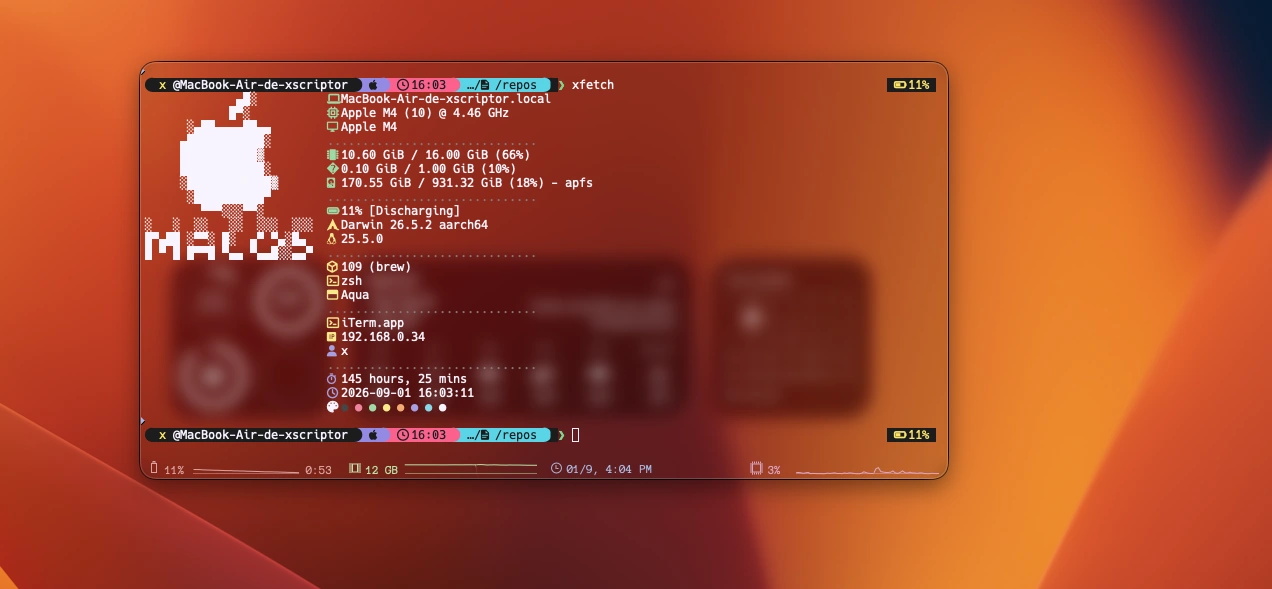
Task: Click the memory icon beside 12 GB
Action: coord(354,469)
